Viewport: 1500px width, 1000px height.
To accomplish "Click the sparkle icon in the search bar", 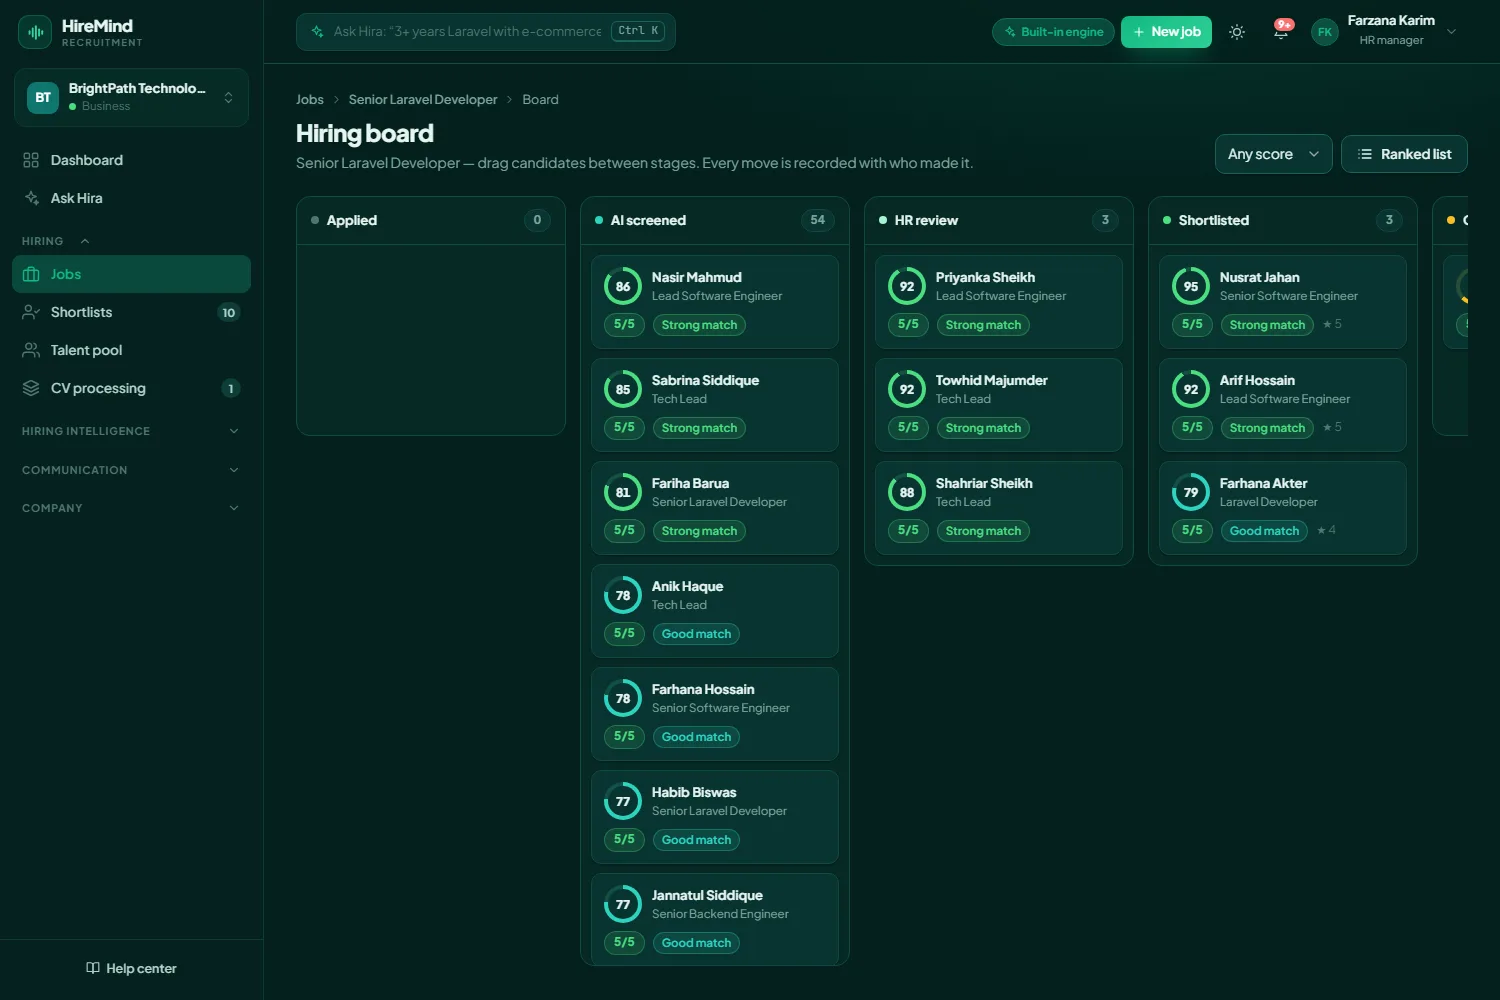I will 318,32.
